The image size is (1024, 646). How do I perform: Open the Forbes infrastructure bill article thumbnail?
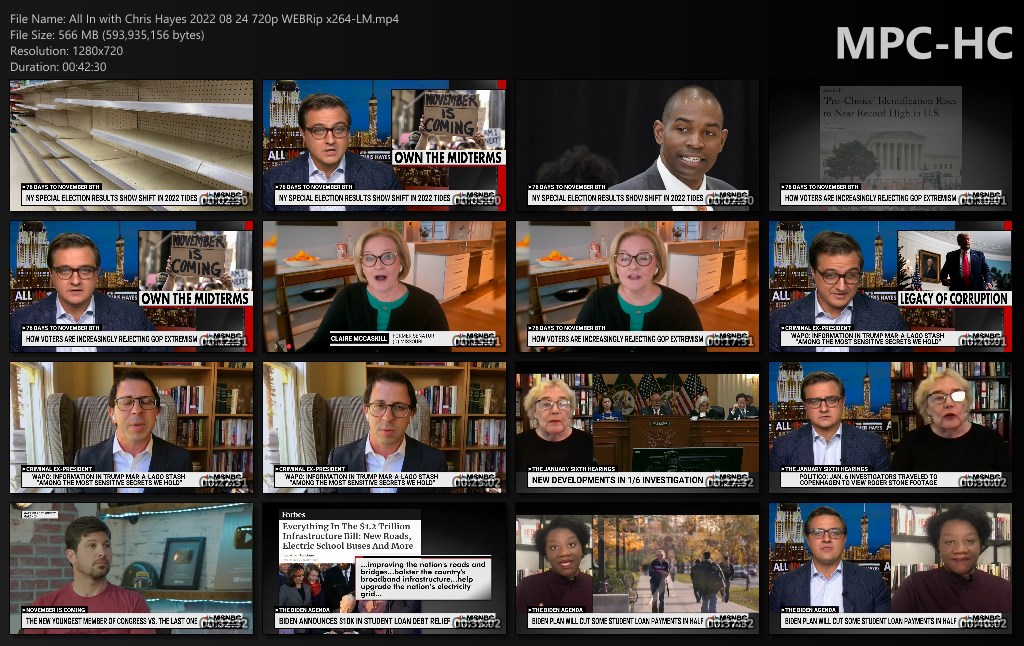tap(384, 568)
